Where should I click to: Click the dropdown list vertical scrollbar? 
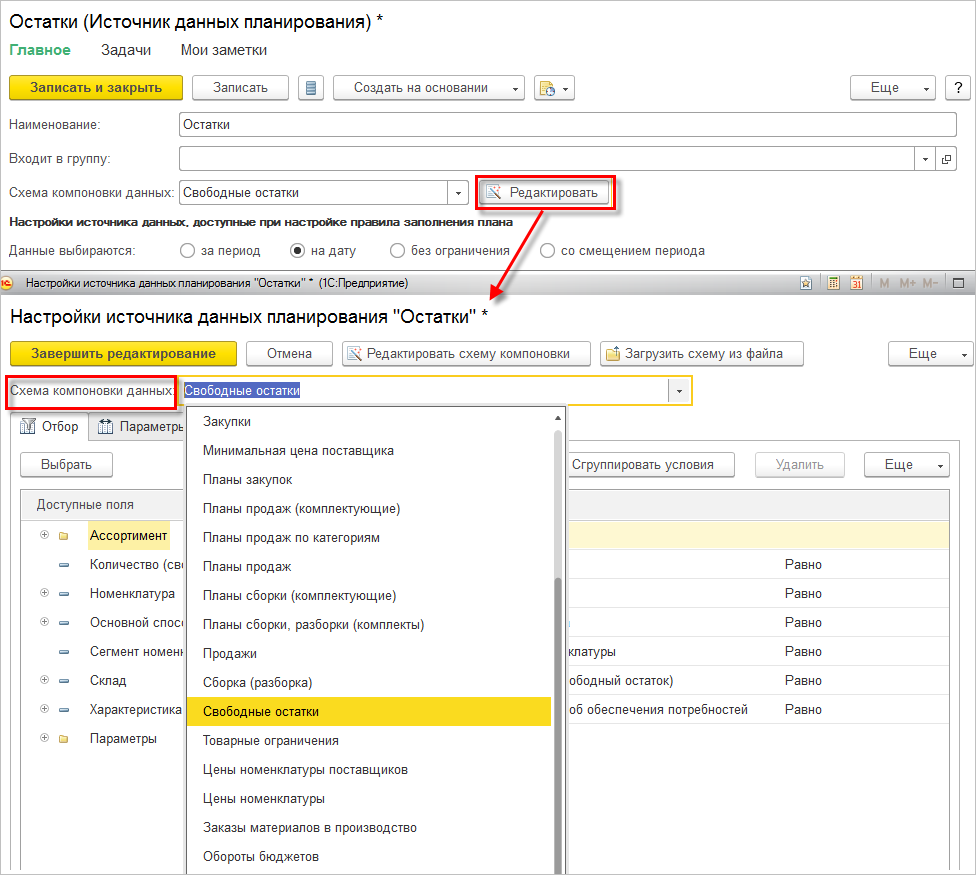pyautogui.click(x=558, y=641)
